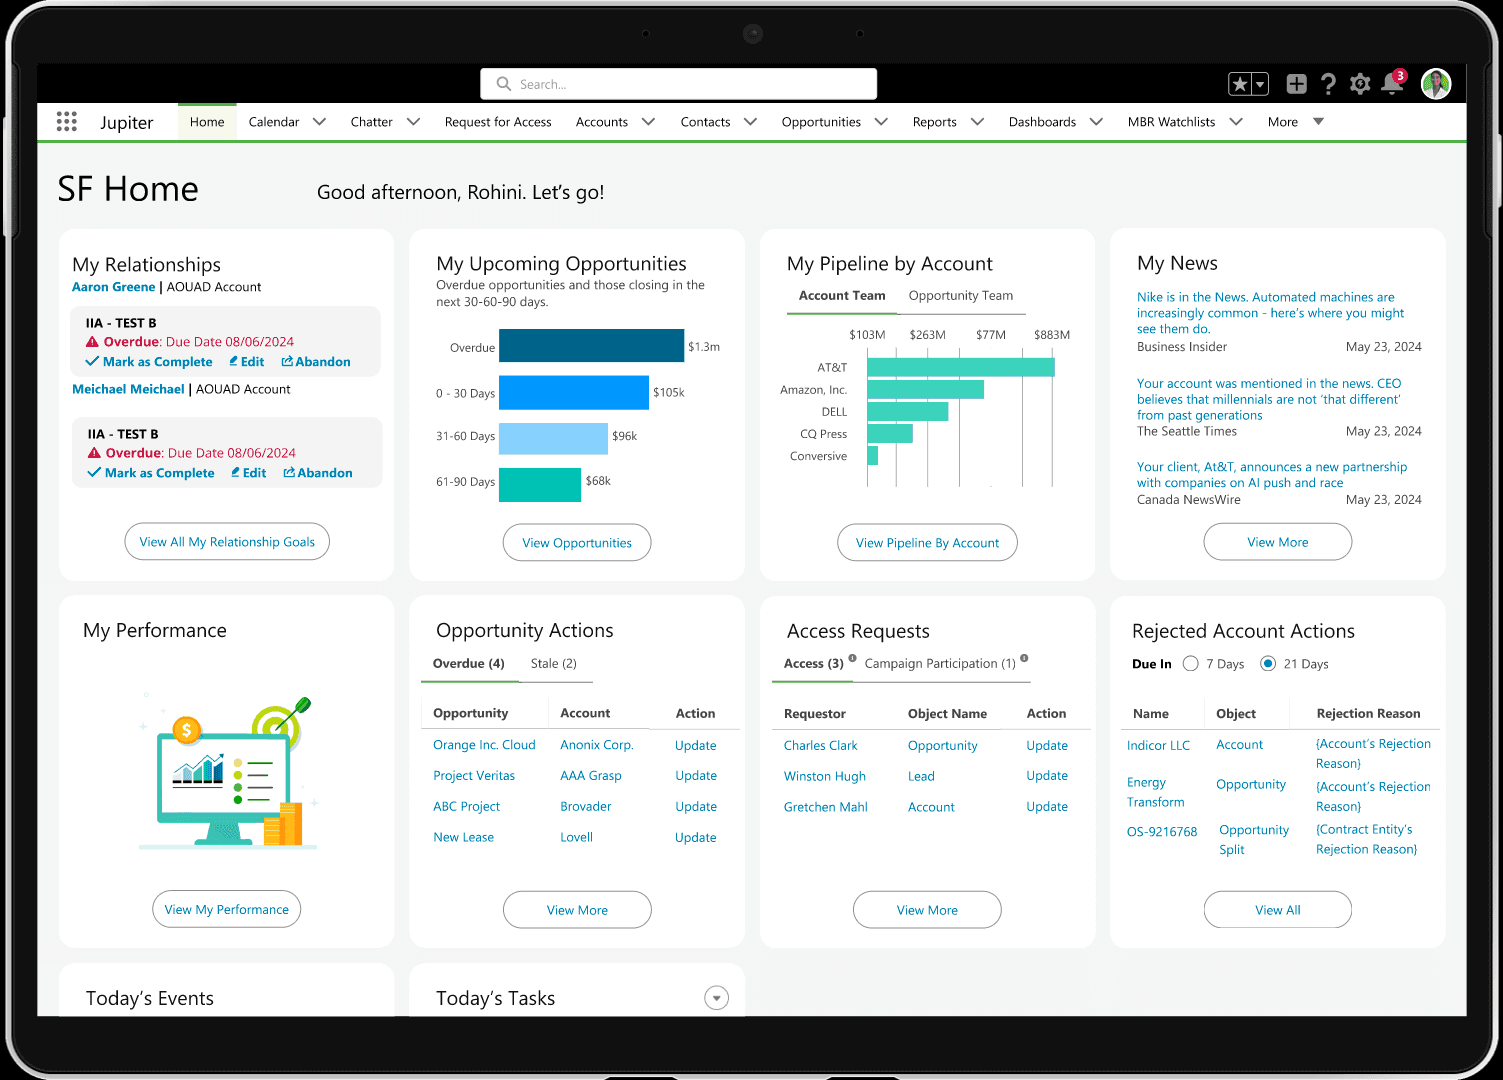Click View All My Relationship Goals button
The width and height of the screenshot is (1503, 1080).
point(227,542)
